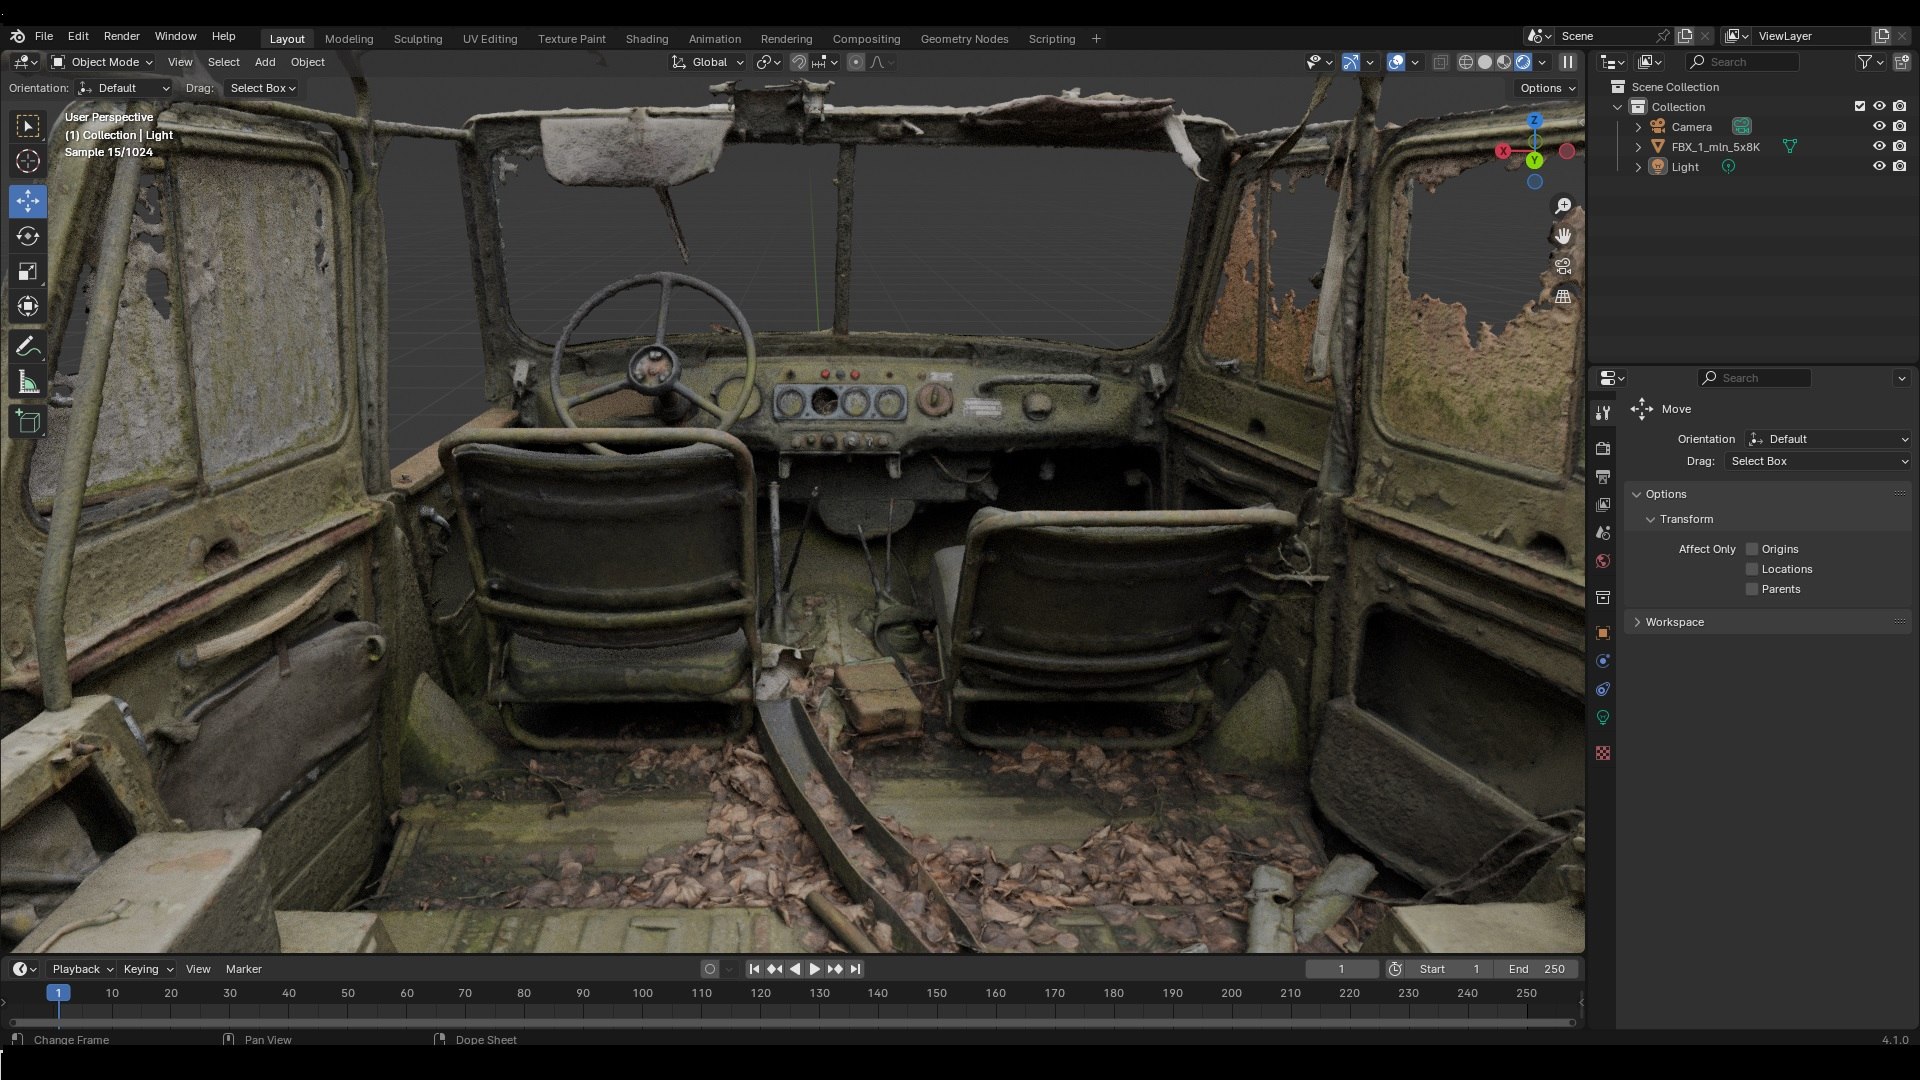The image size is (1920, 1080).
Task: Switch to rendered viewport shading
Action: tap(1523, 62)
